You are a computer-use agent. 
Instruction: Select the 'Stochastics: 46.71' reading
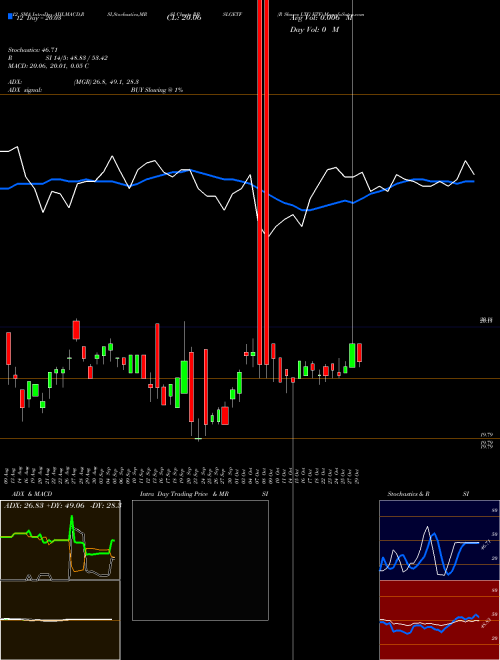(x=32, y=50)
